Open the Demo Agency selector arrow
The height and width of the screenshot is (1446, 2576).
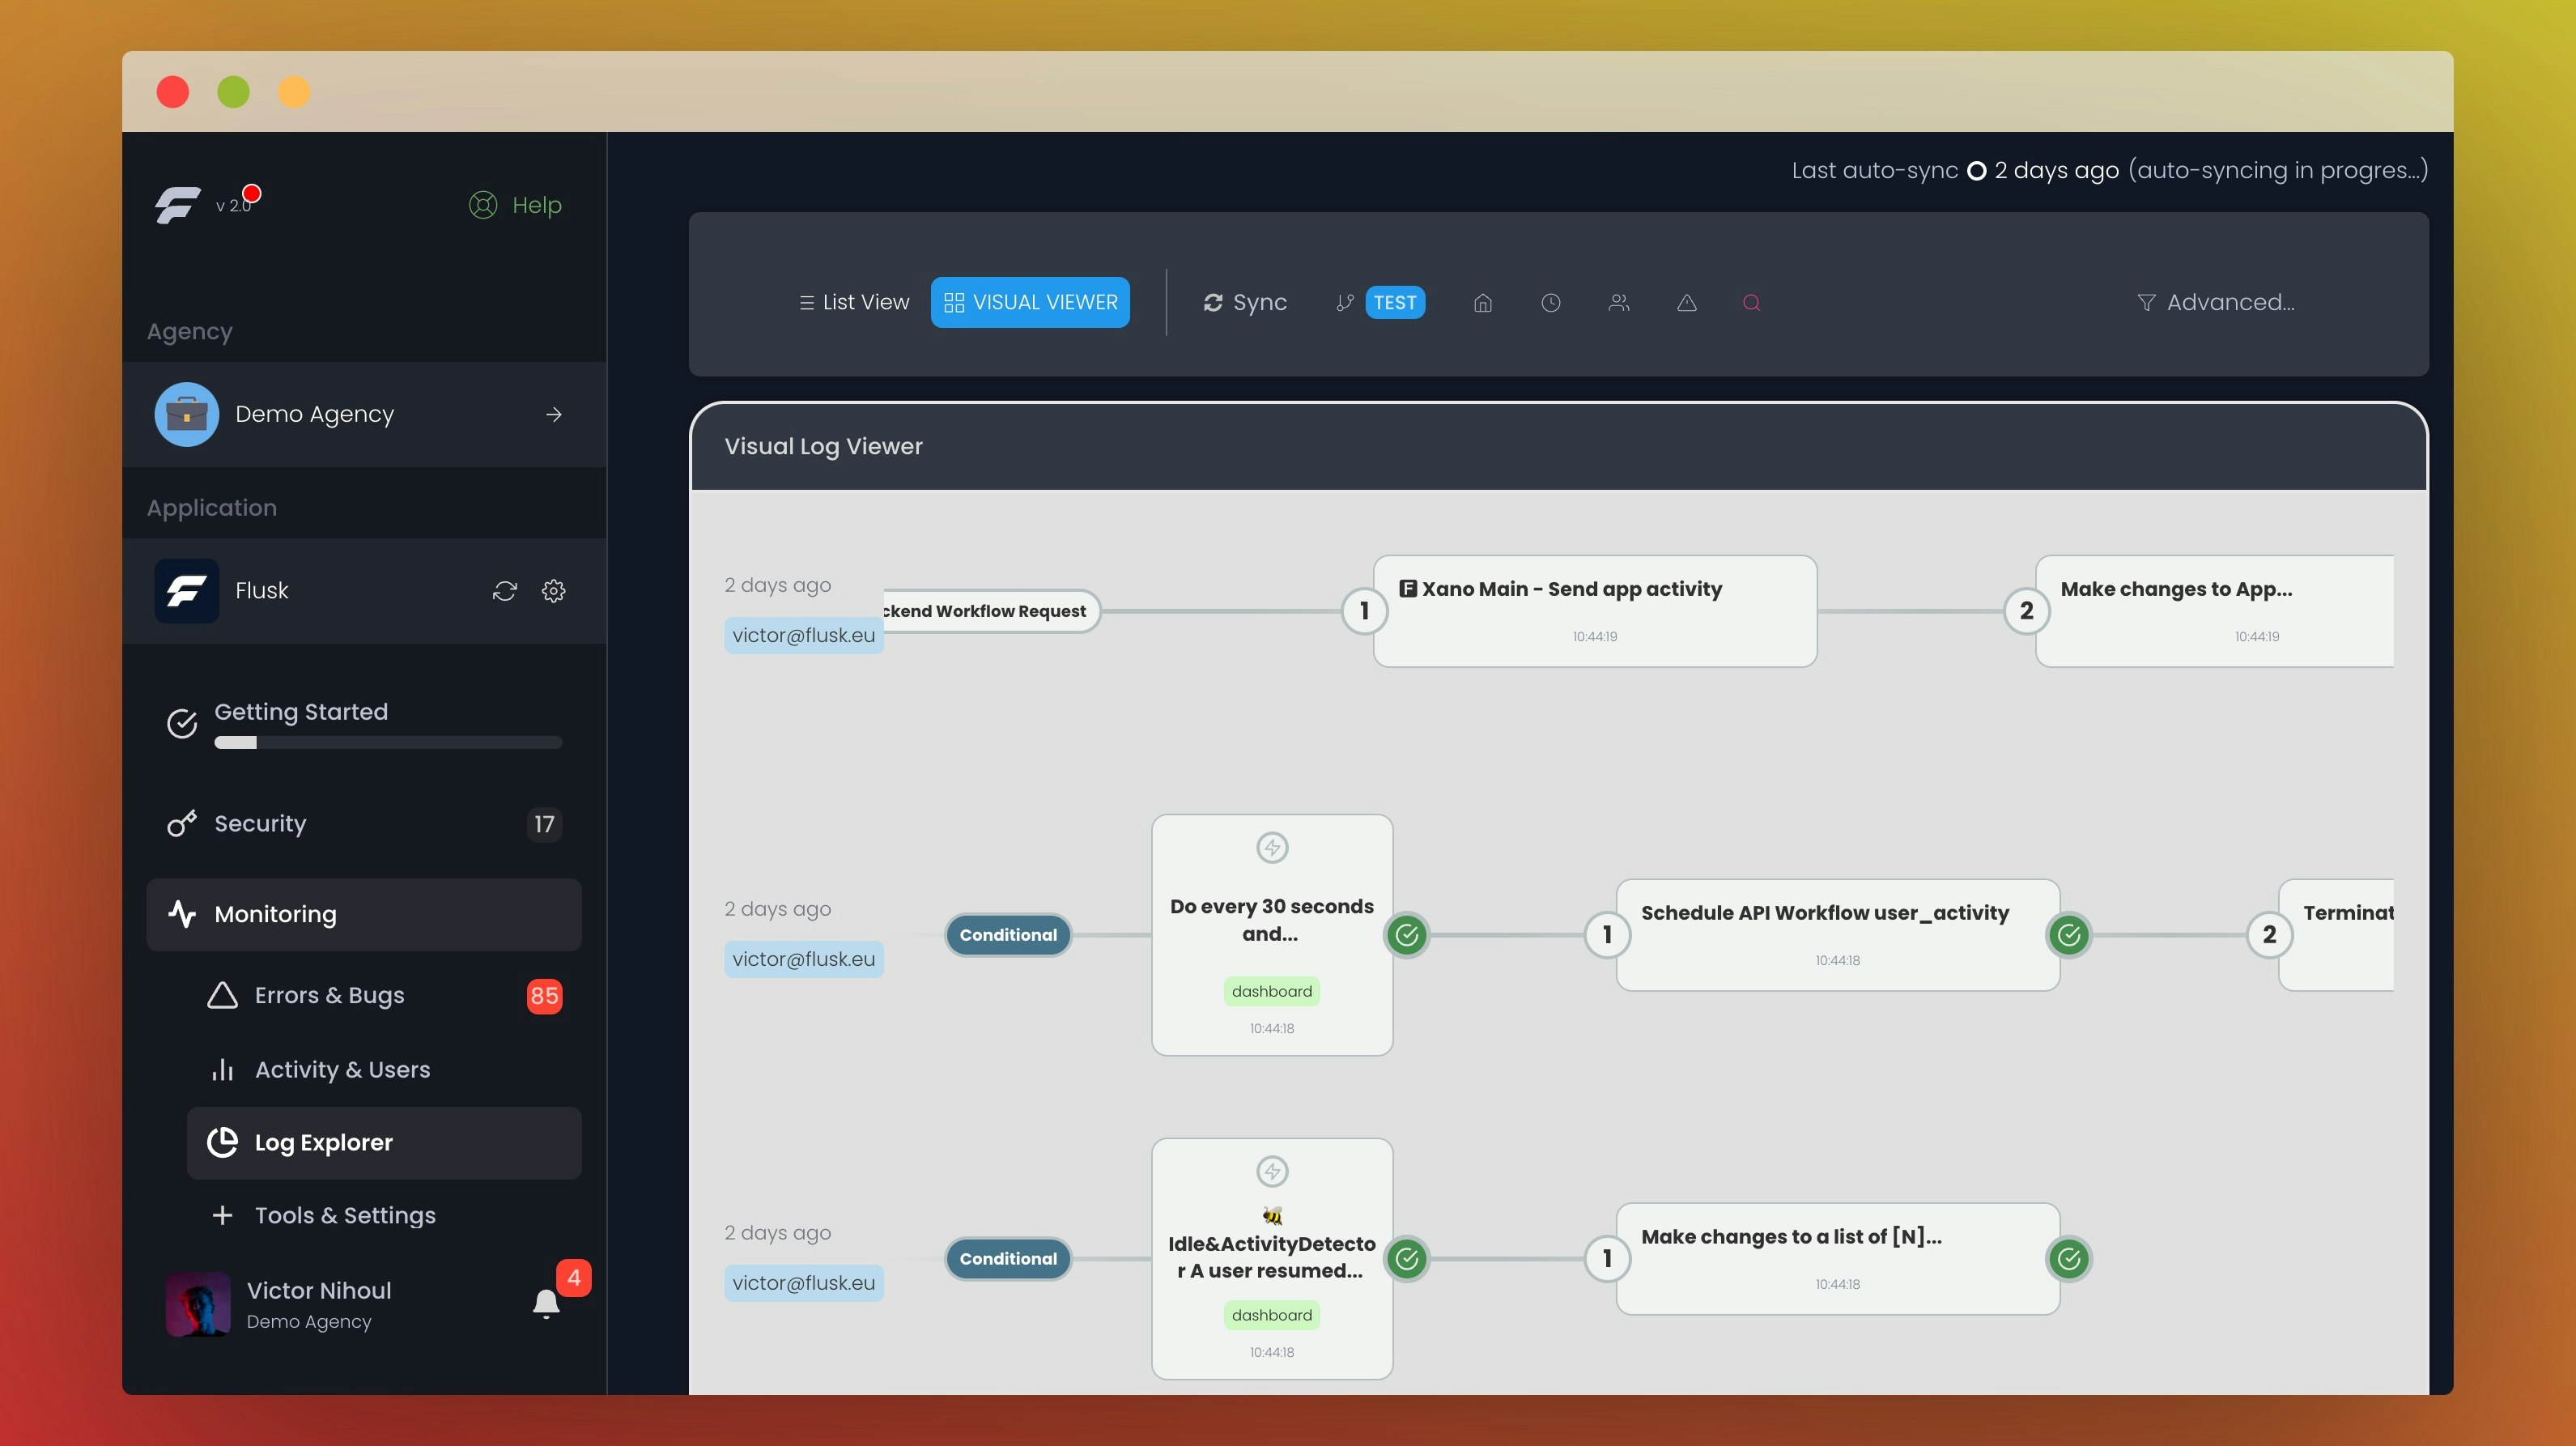click(x=554, y=414)
